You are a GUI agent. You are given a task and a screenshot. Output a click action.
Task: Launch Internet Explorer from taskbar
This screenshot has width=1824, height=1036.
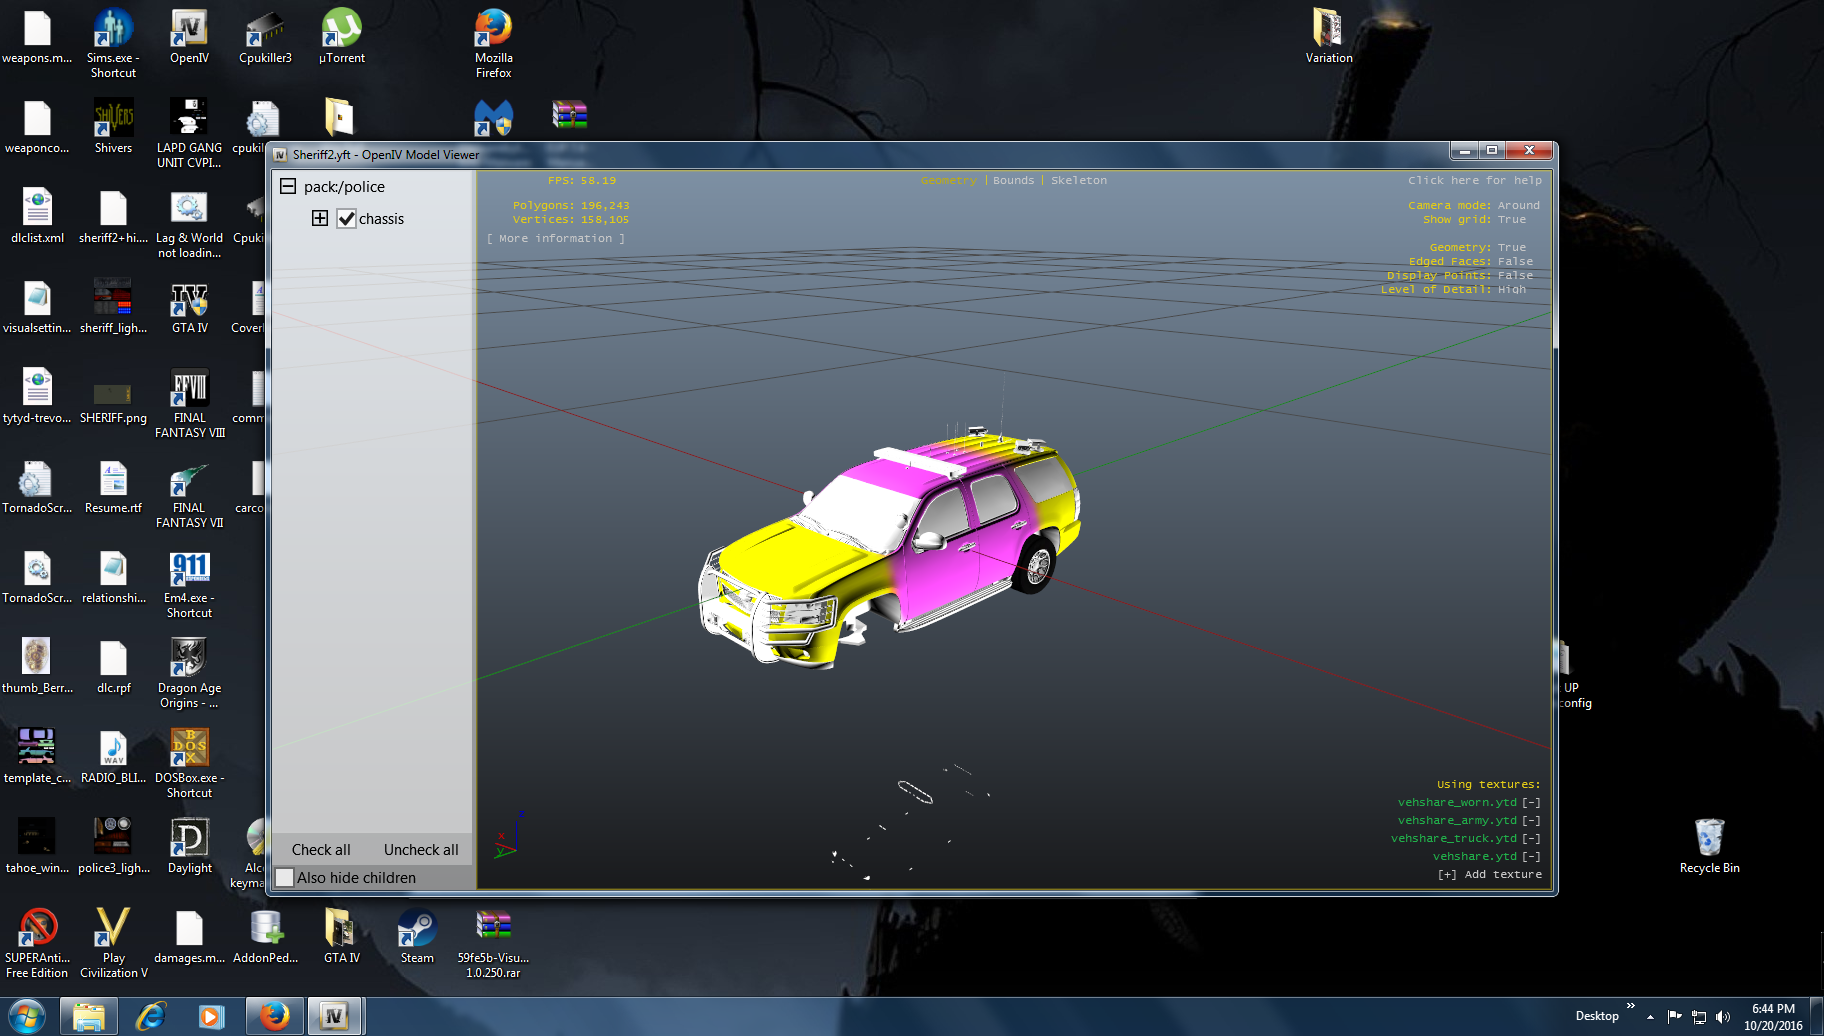150,1017
